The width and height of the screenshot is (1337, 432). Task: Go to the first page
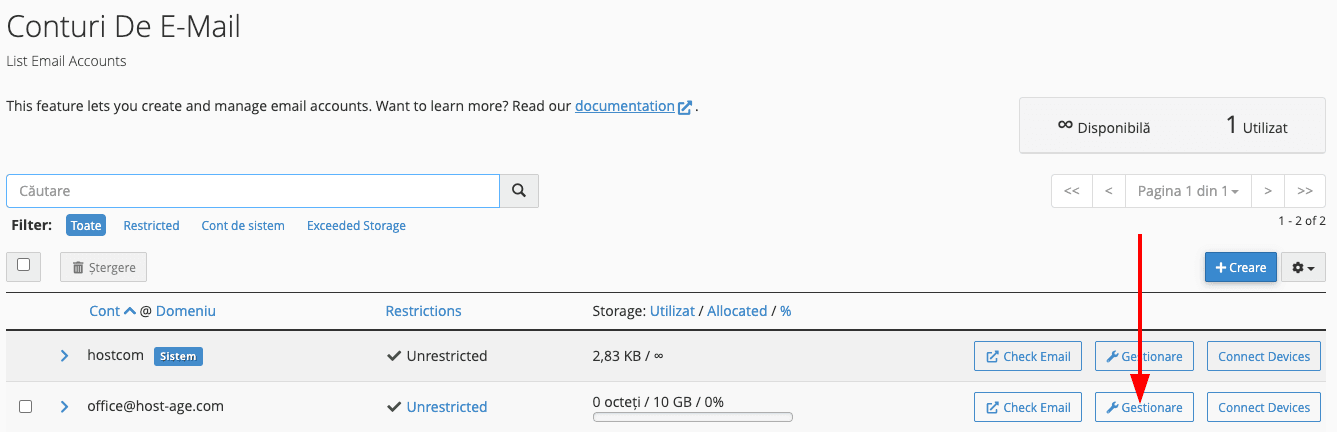(1071, 190)
